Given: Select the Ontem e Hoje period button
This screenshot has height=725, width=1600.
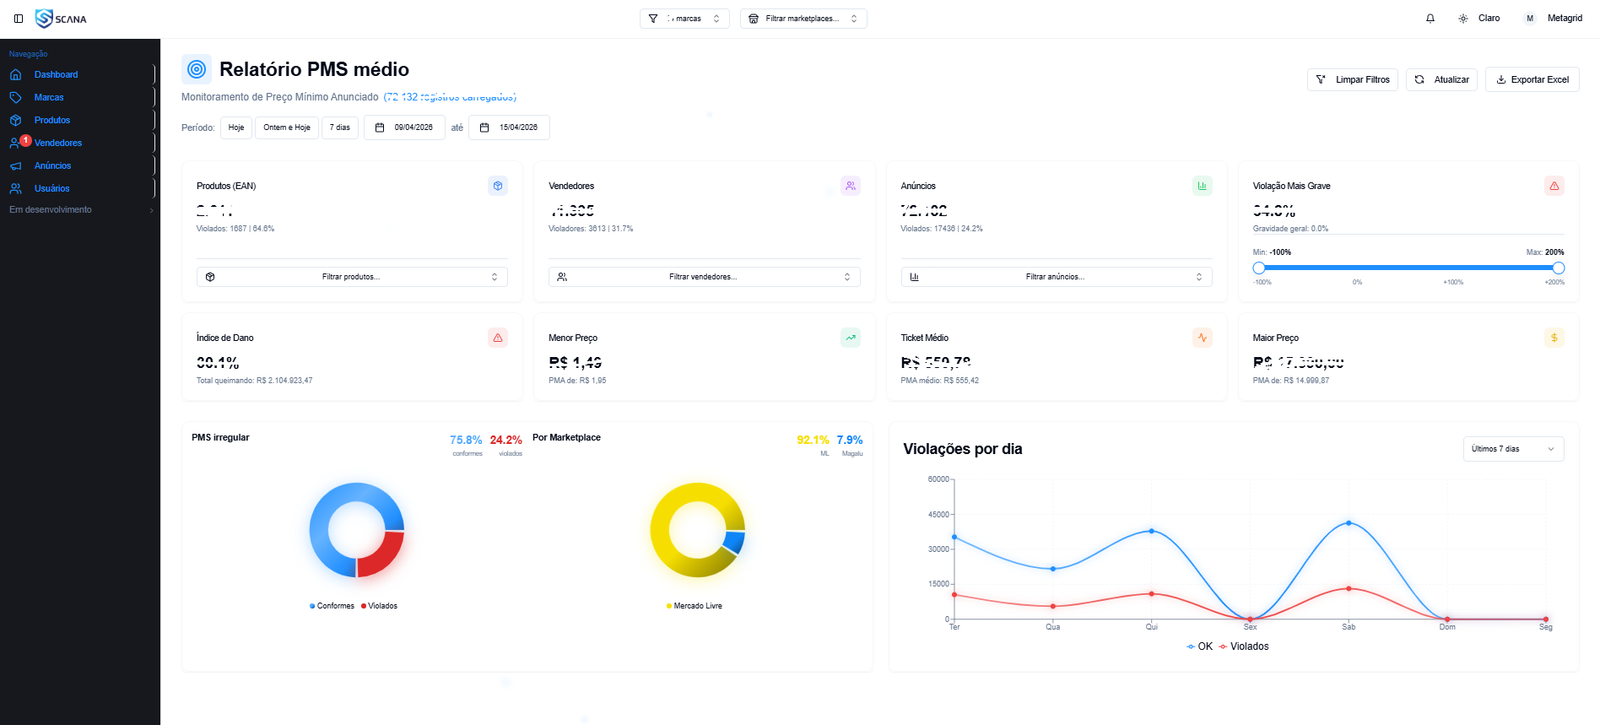Looking at the screenshot, I should pos(287,127).
